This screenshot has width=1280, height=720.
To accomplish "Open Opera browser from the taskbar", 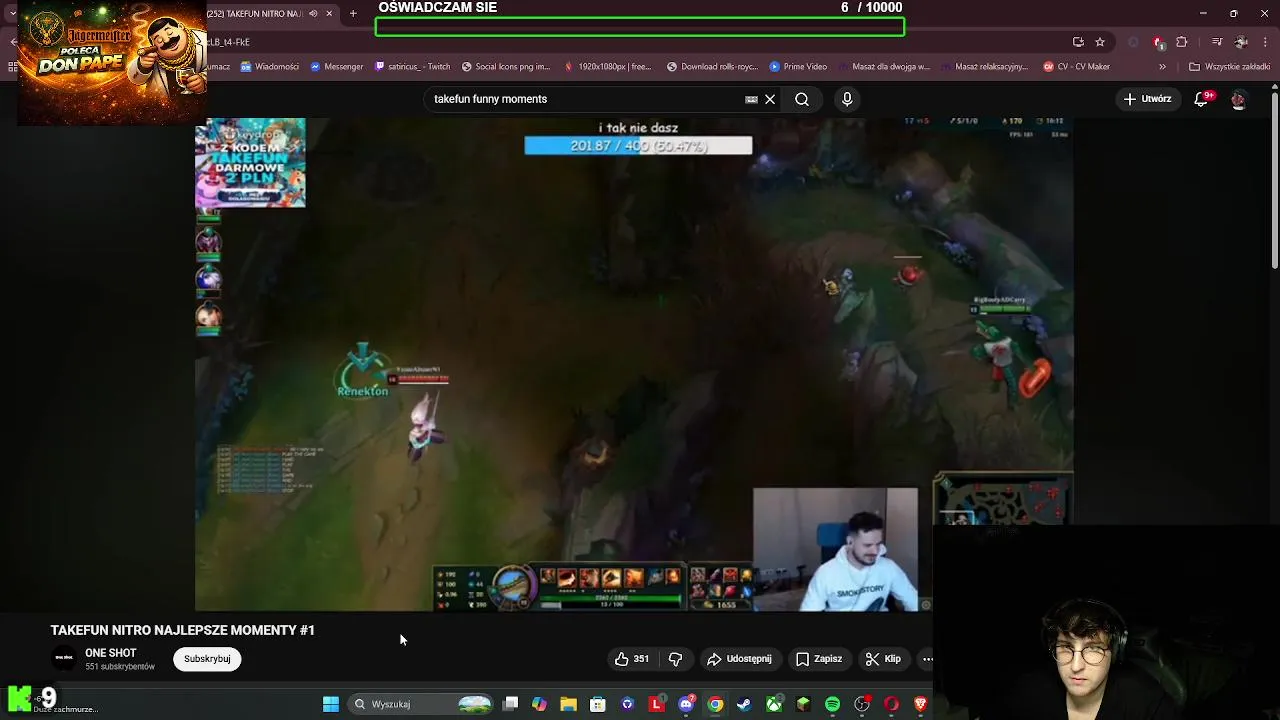I will pos(891,704).
